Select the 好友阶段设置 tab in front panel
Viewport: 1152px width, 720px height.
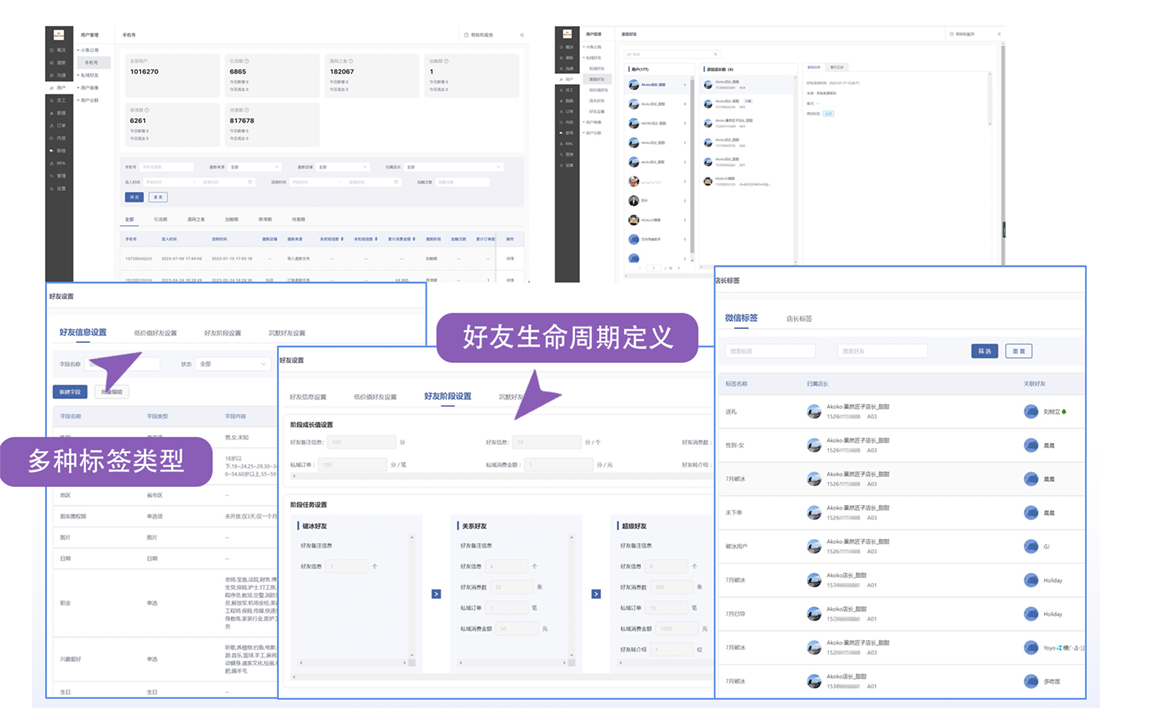[447, 396]
